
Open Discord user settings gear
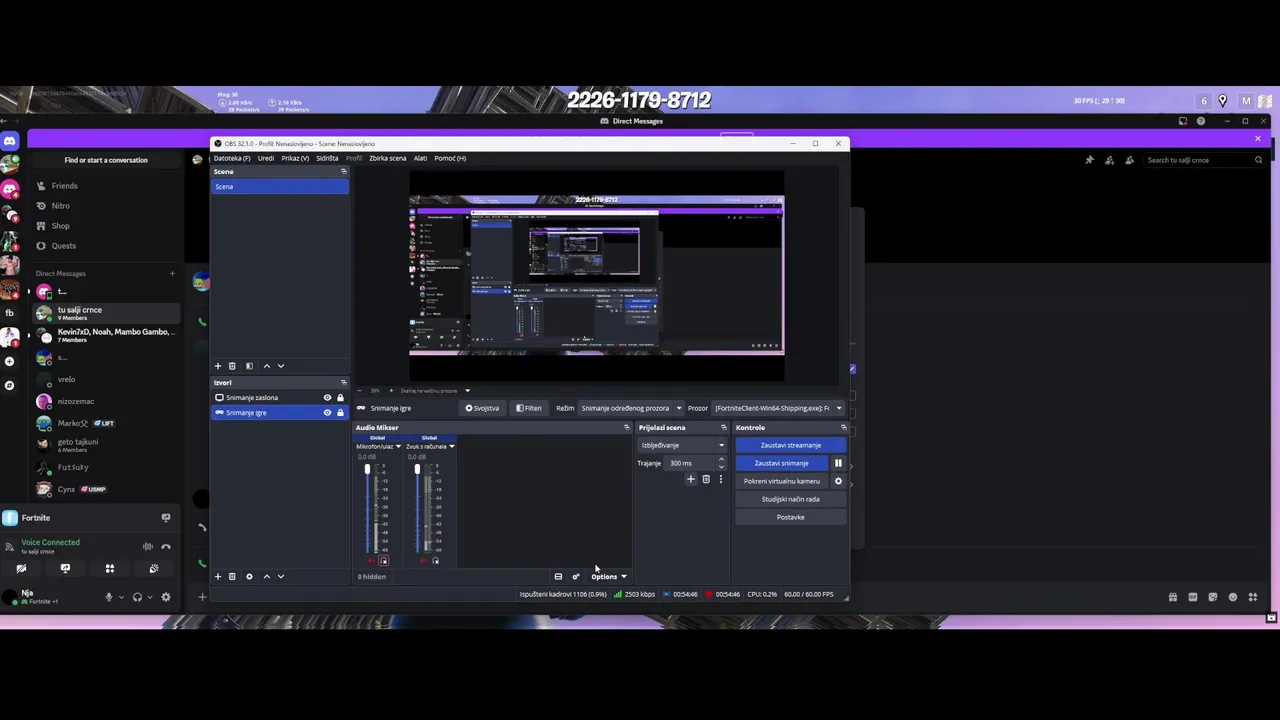tap(165, 597)
